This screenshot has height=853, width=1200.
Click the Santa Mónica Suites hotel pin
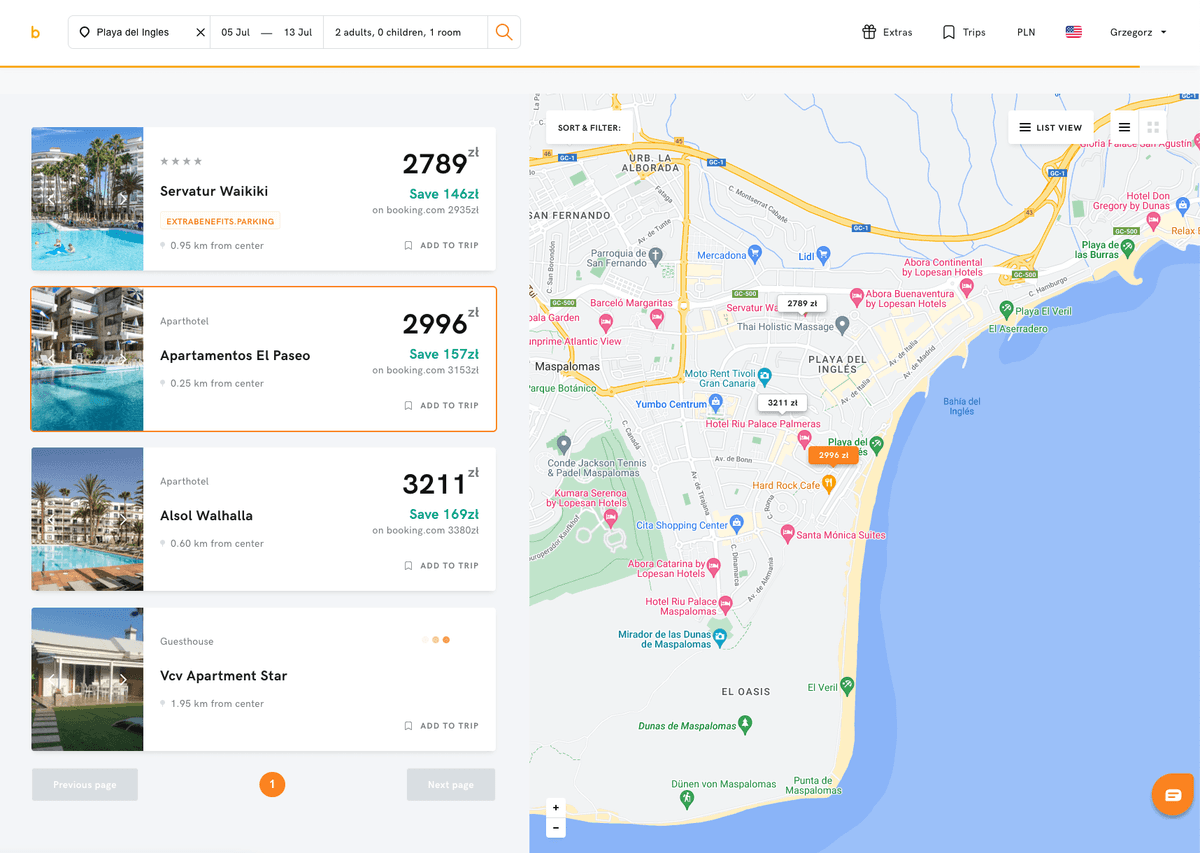(787, 534)
